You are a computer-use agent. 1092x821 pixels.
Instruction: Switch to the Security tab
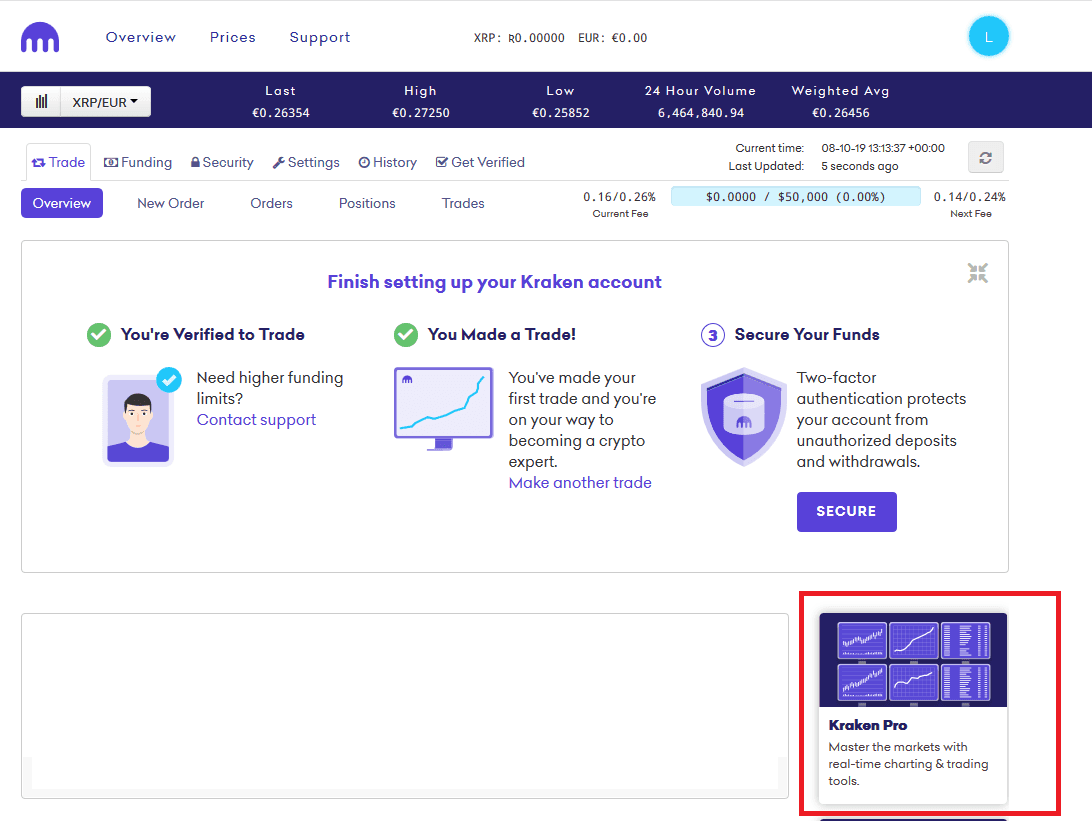pyautogui.click(x=222, y=162)
